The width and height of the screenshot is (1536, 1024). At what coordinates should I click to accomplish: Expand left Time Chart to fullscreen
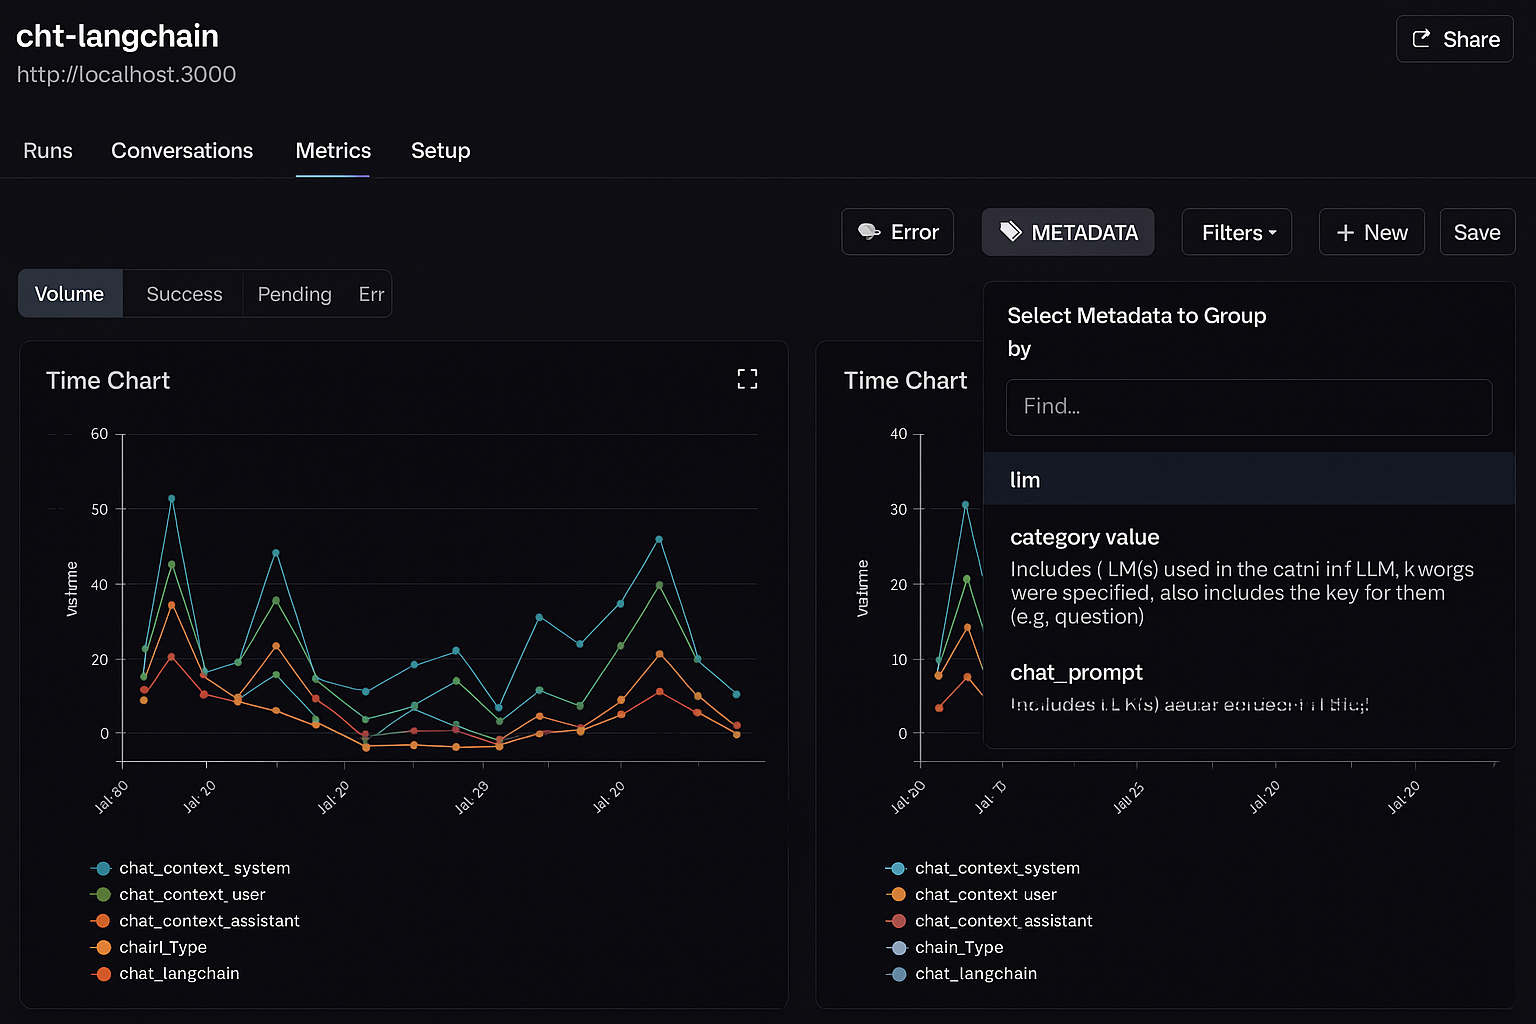747,379
